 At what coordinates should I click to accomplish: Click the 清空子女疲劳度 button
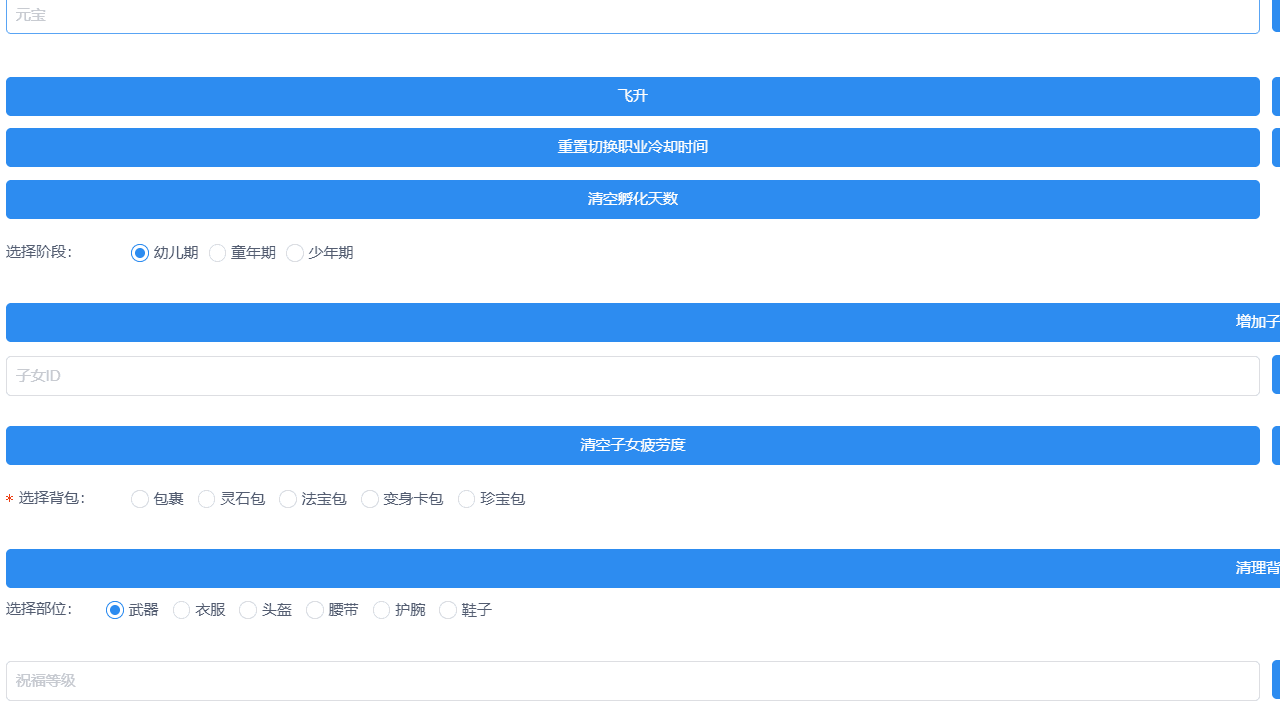point(632,445)
